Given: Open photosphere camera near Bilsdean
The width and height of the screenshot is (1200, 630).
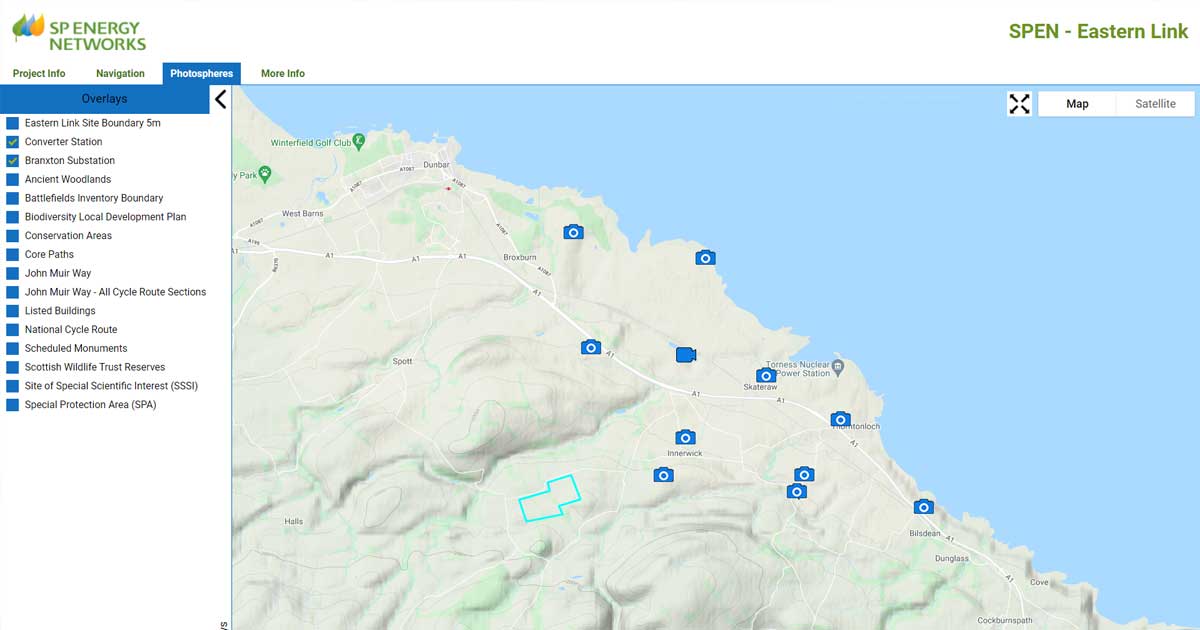Looking at the screenshot, I should tap(924, 507).
